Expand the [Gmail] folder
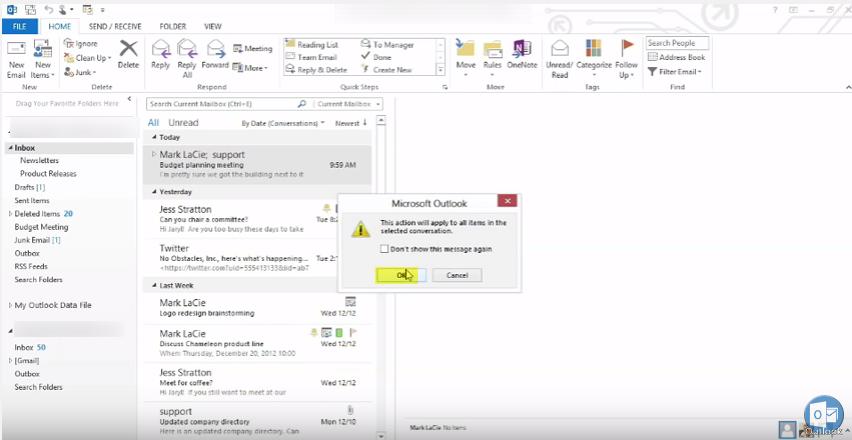The width and height of the screenshot is (852, 440). [x=10, y=361]
